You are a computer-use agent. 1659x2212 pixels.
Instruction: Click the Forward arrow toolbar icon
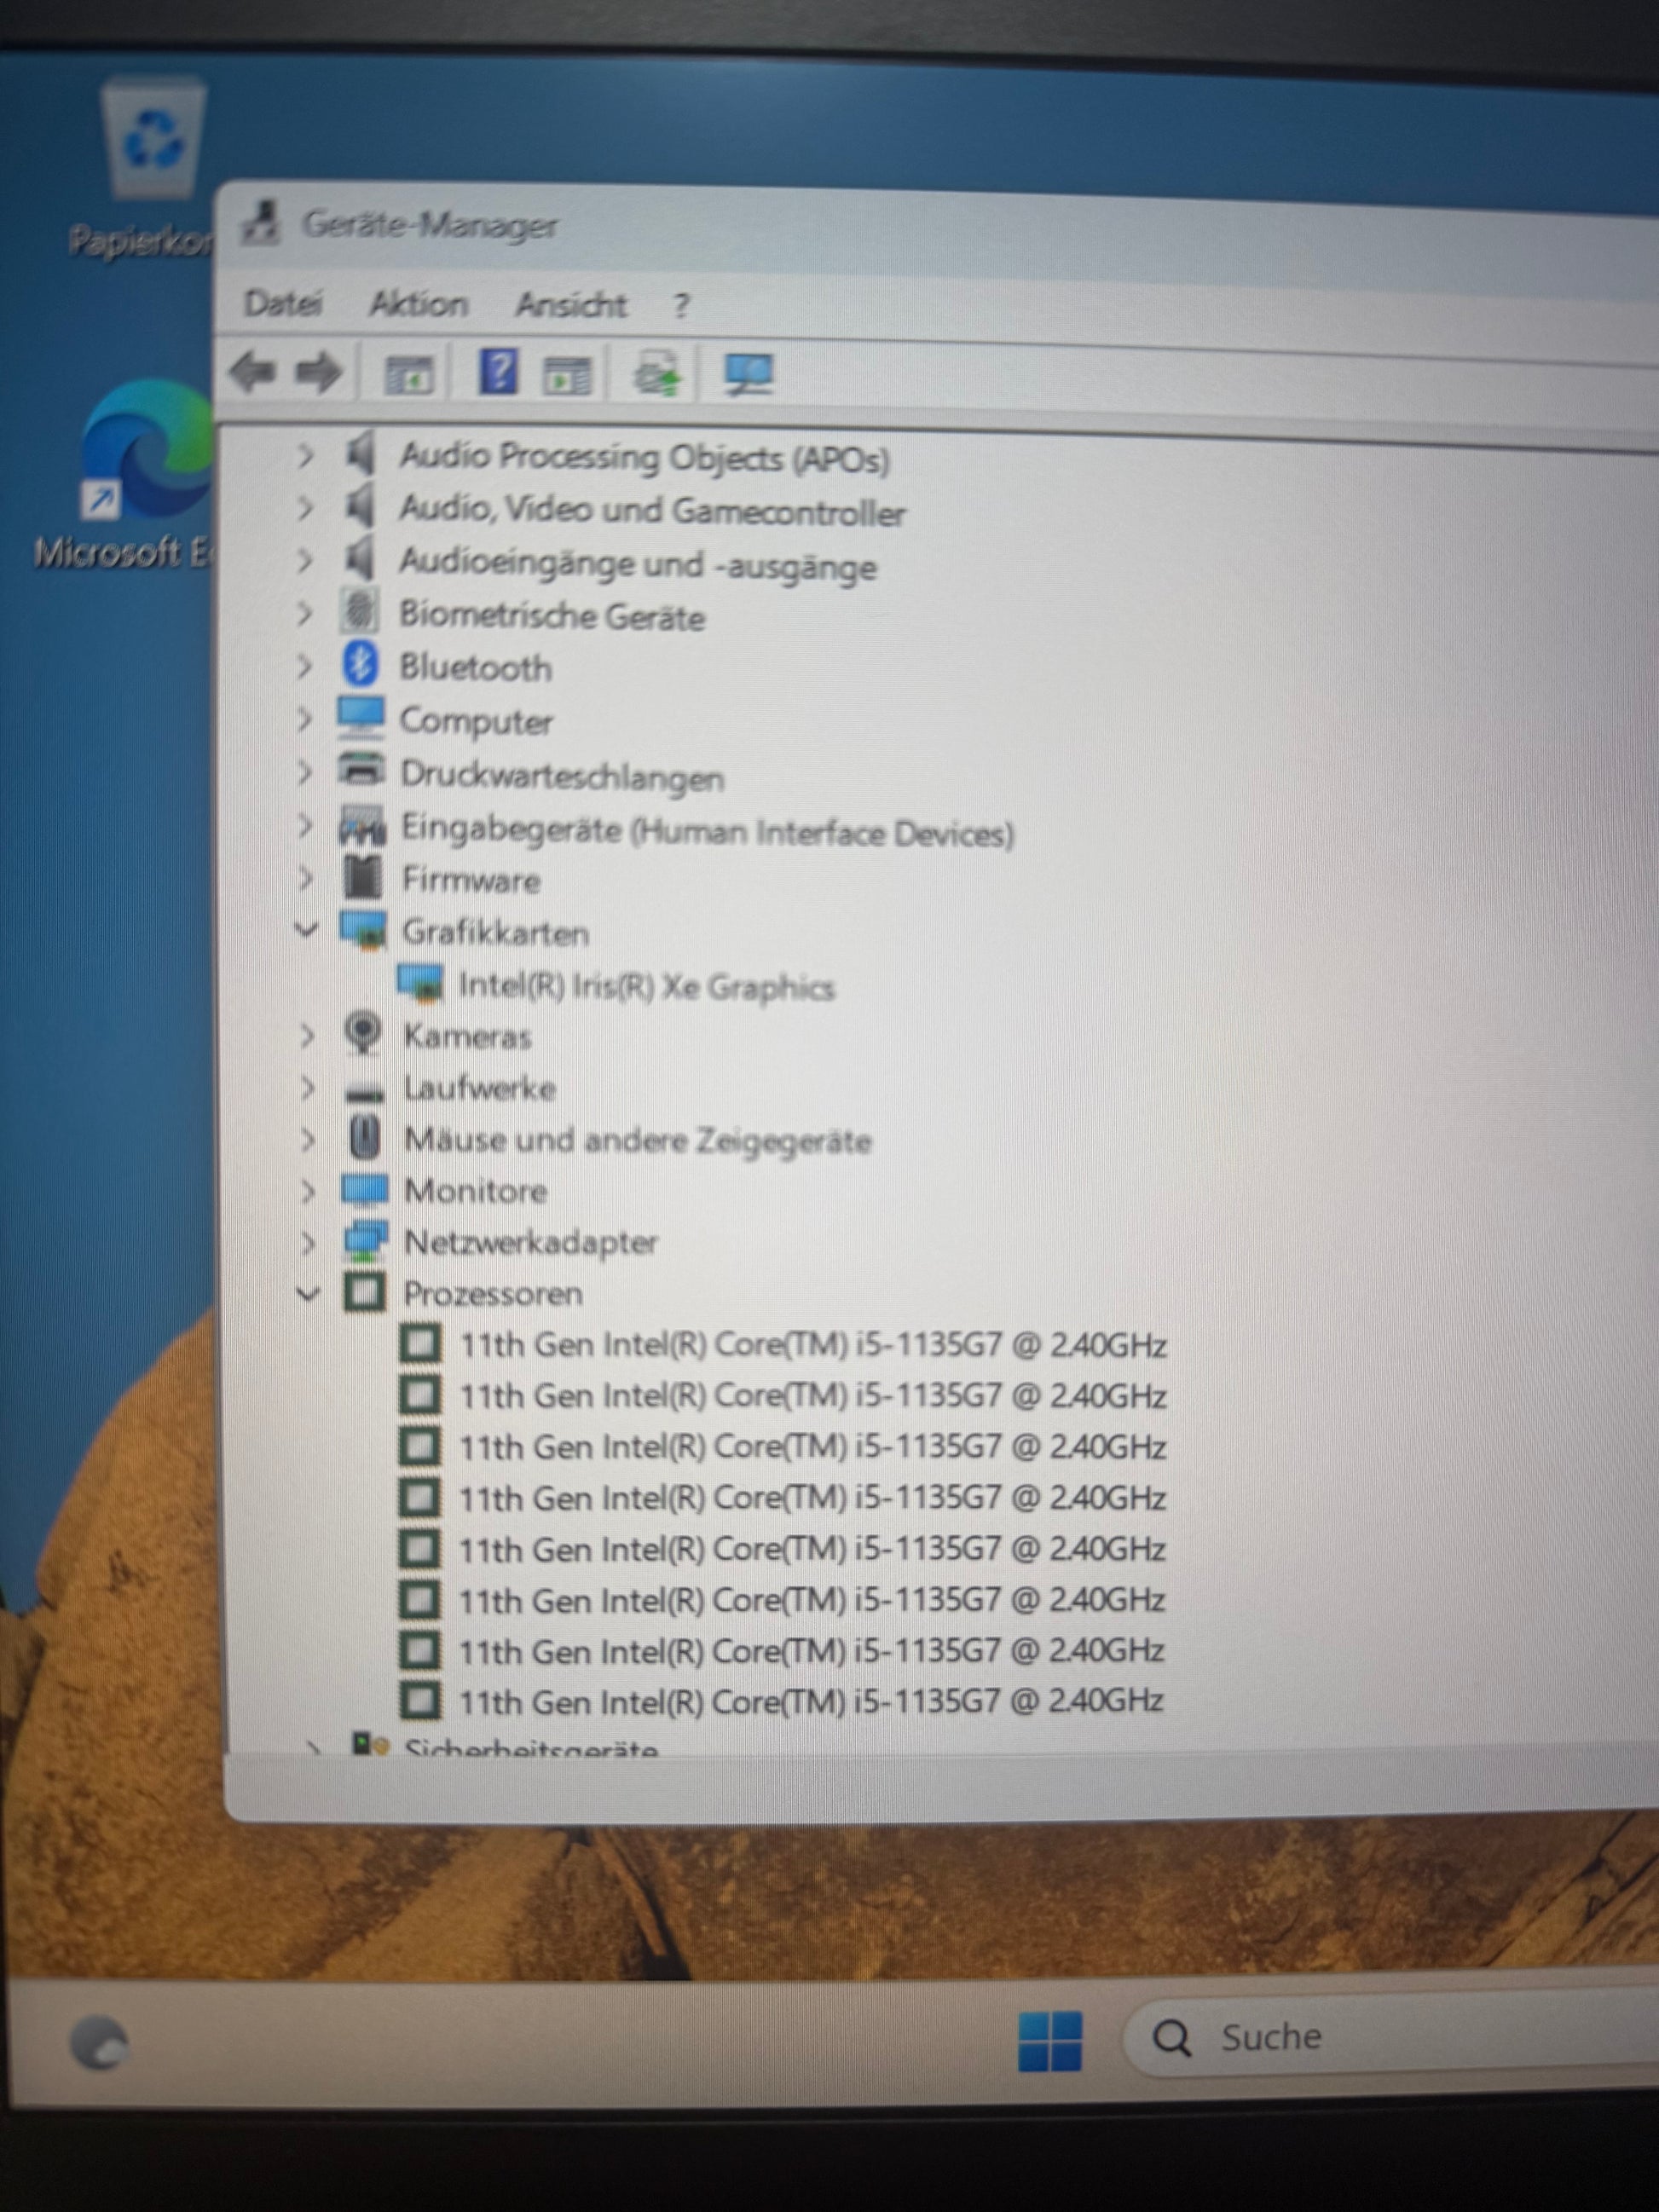[x=319, y=373]
